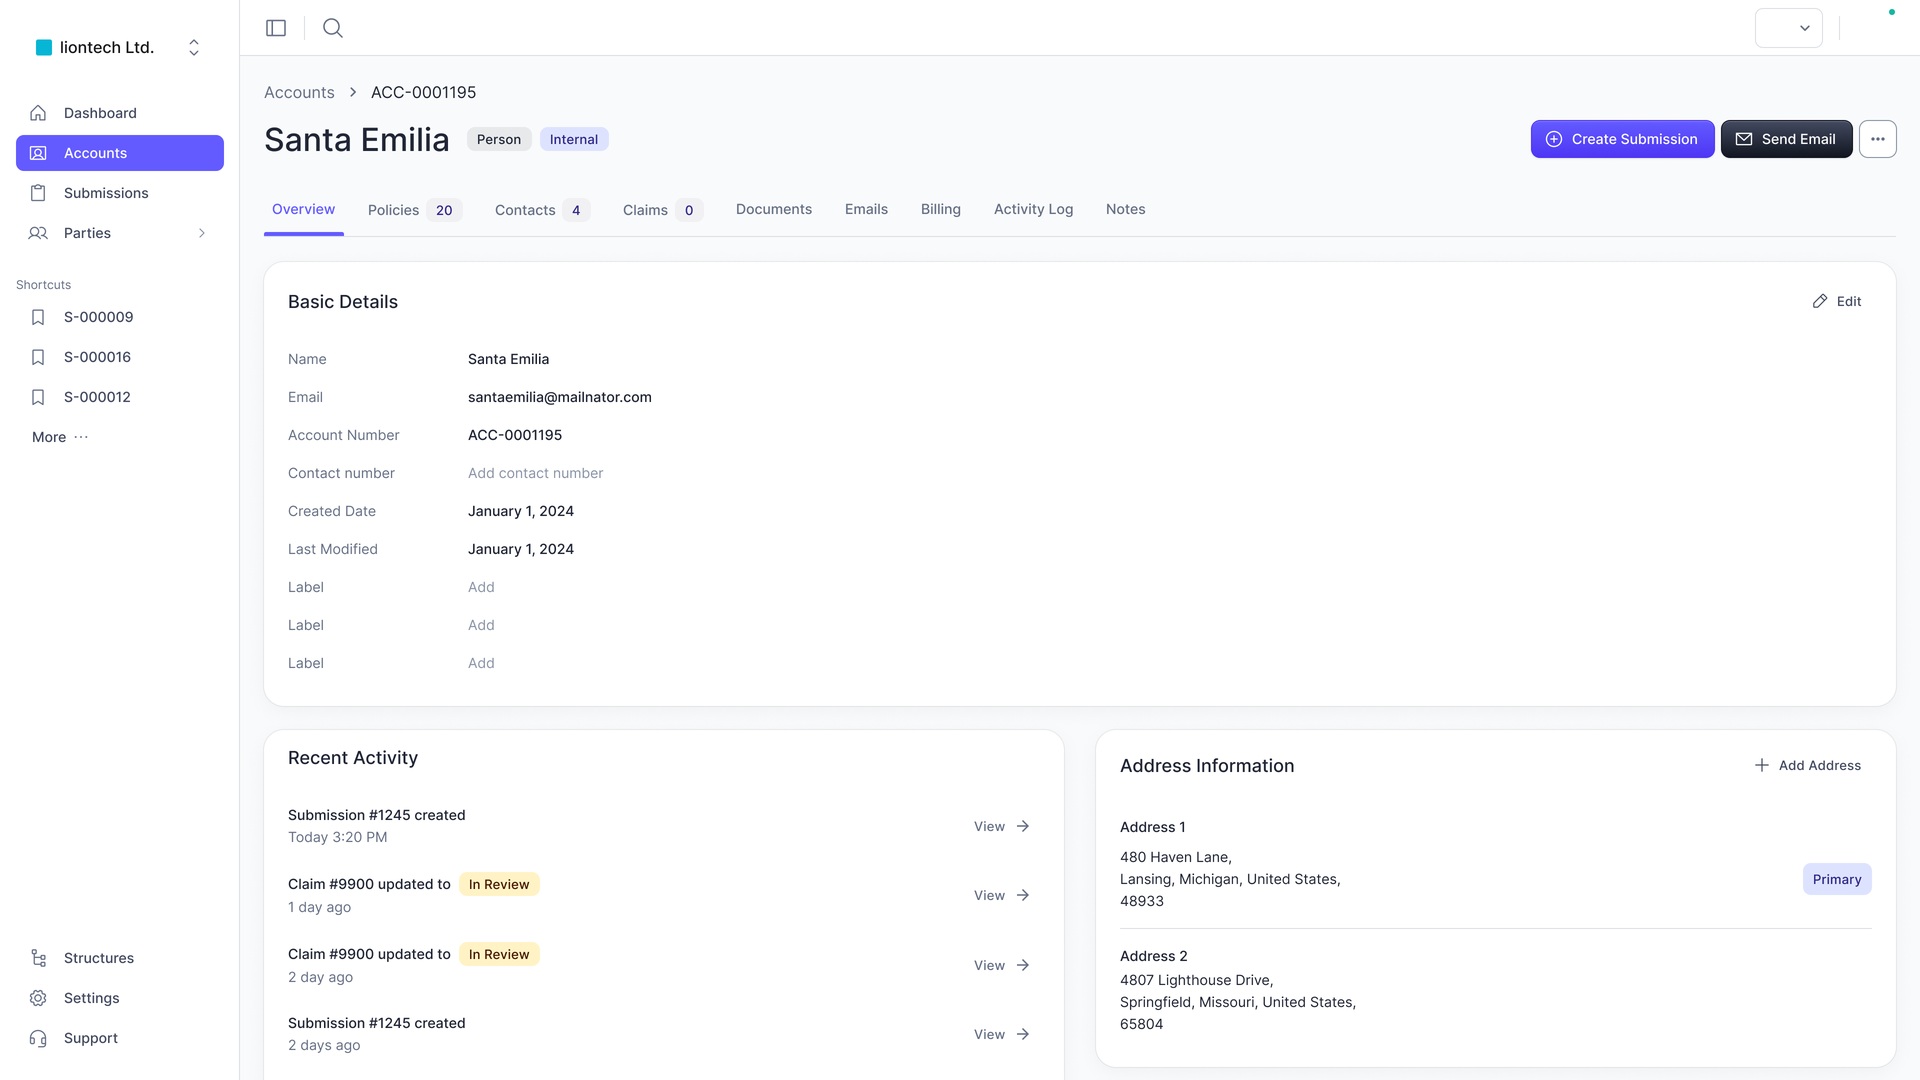Select the Overview tab

[x=303, y=209]
